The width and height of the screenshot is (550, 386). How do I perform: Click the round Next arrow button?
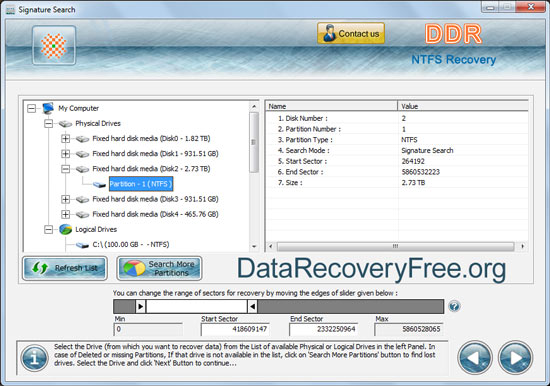tap(515, 358)
